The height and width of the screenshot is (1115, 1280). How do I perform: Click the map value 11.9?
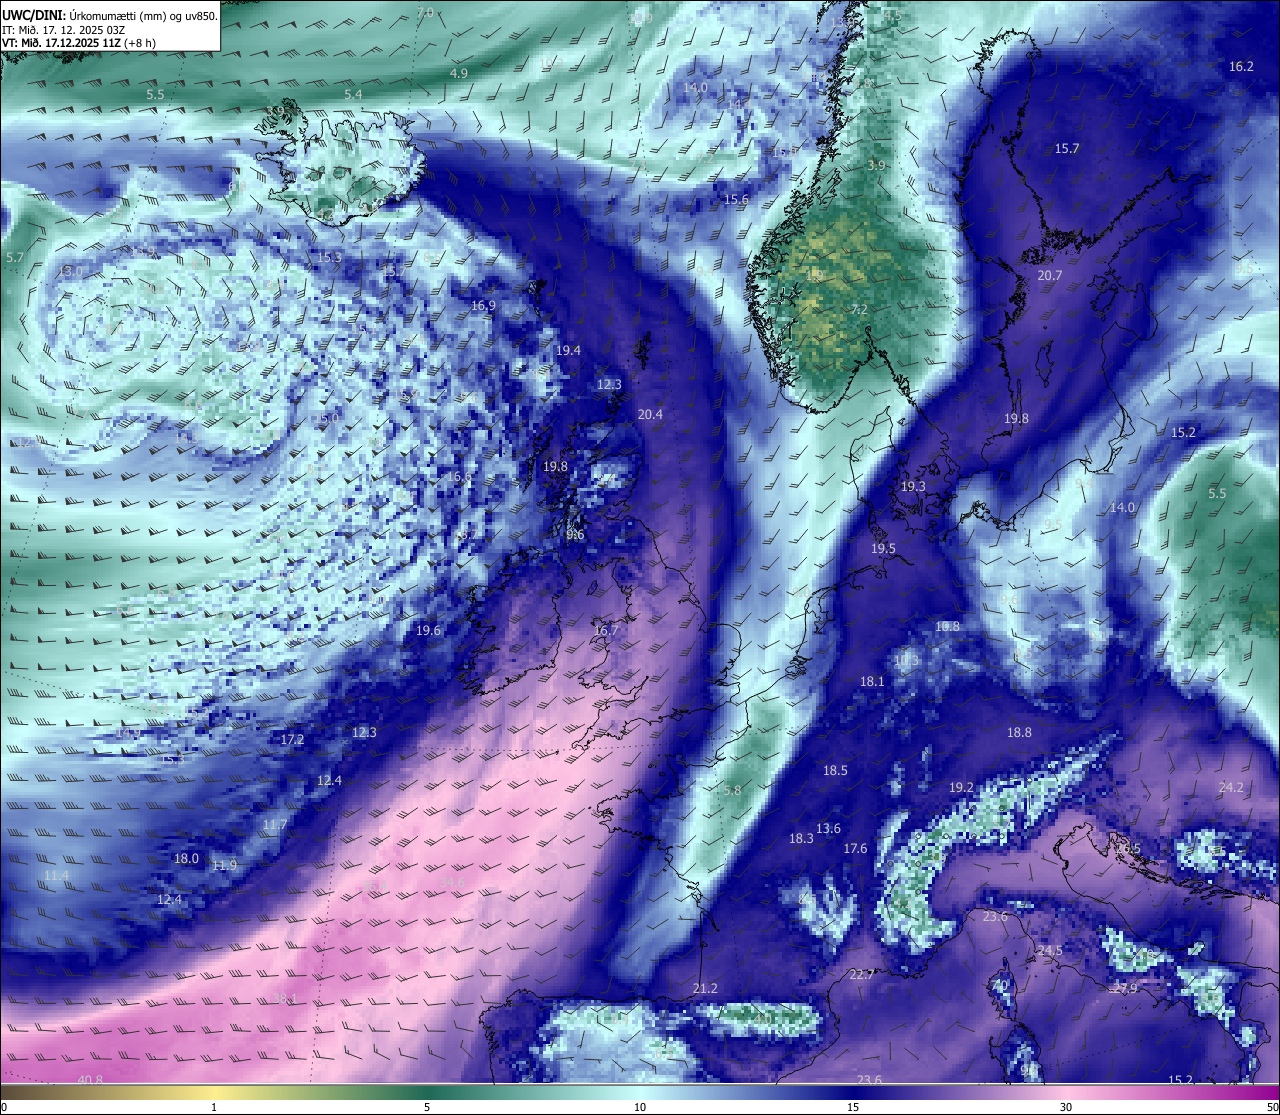[x=224, y=865]
